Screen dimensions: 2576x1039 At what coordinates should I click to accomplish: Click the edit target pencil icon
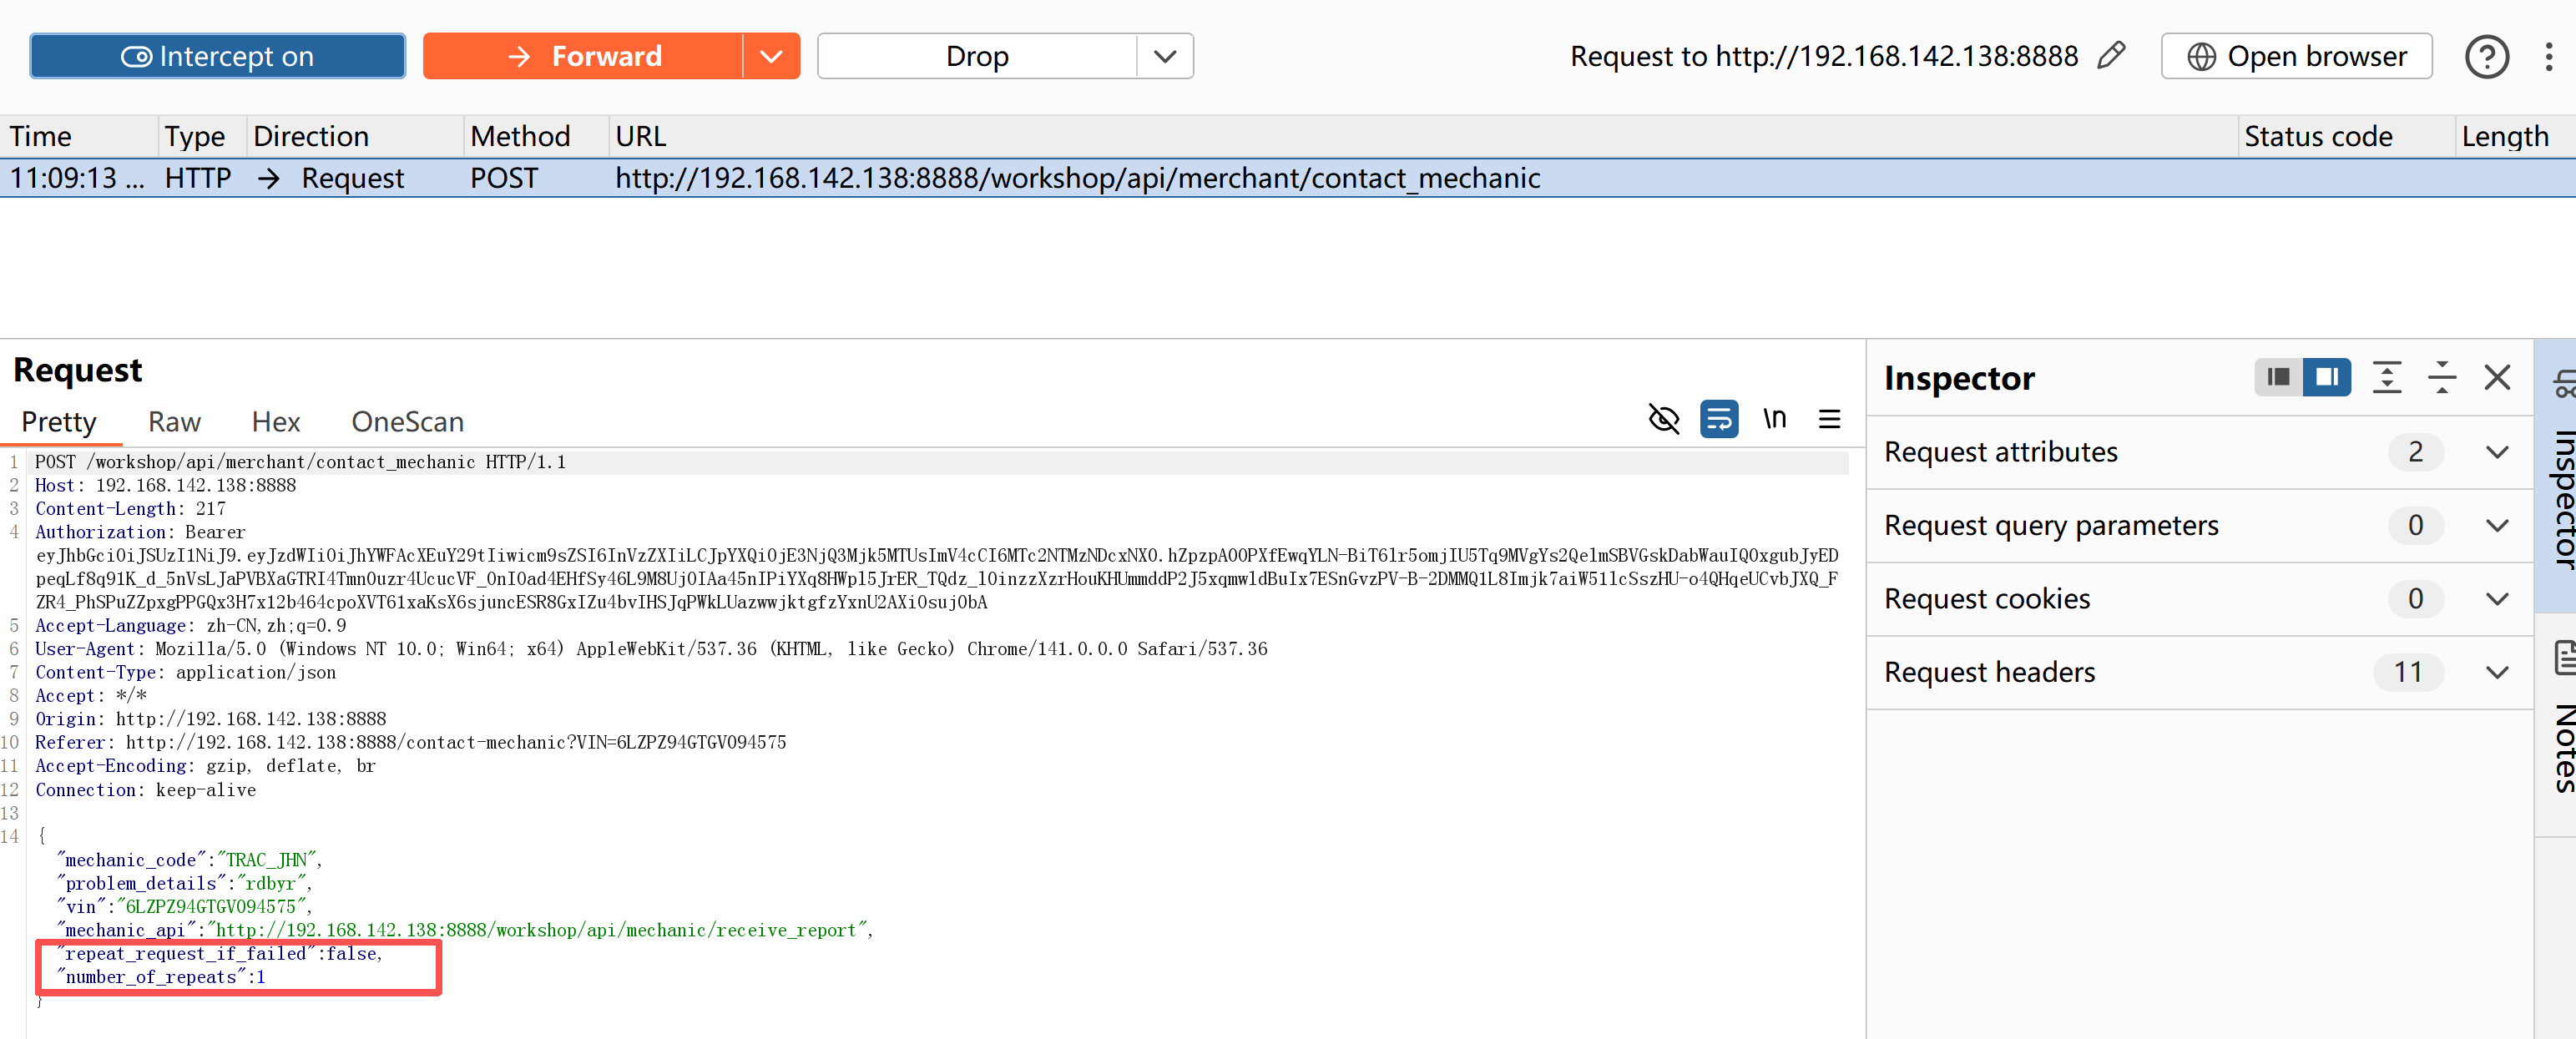pos(2111,56)
